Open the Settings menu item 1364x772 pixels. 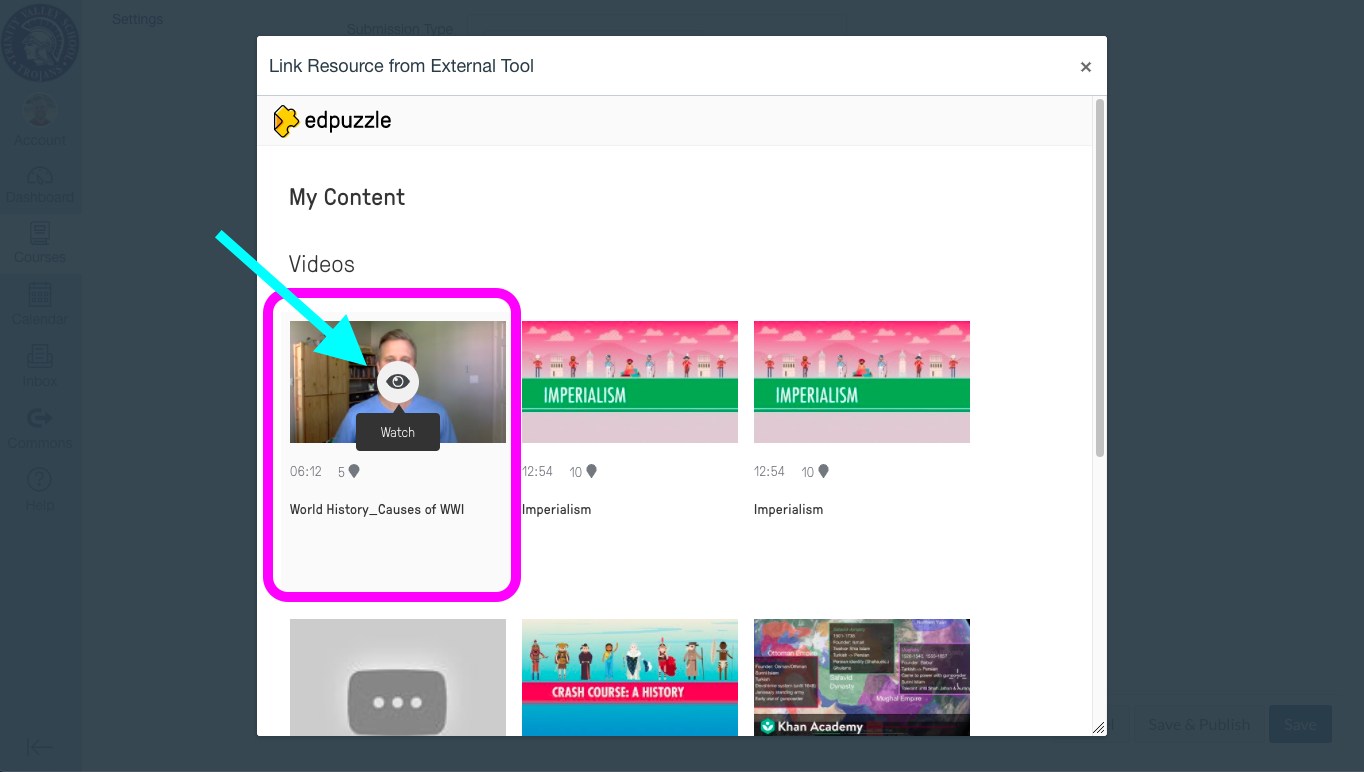(137, 18)
